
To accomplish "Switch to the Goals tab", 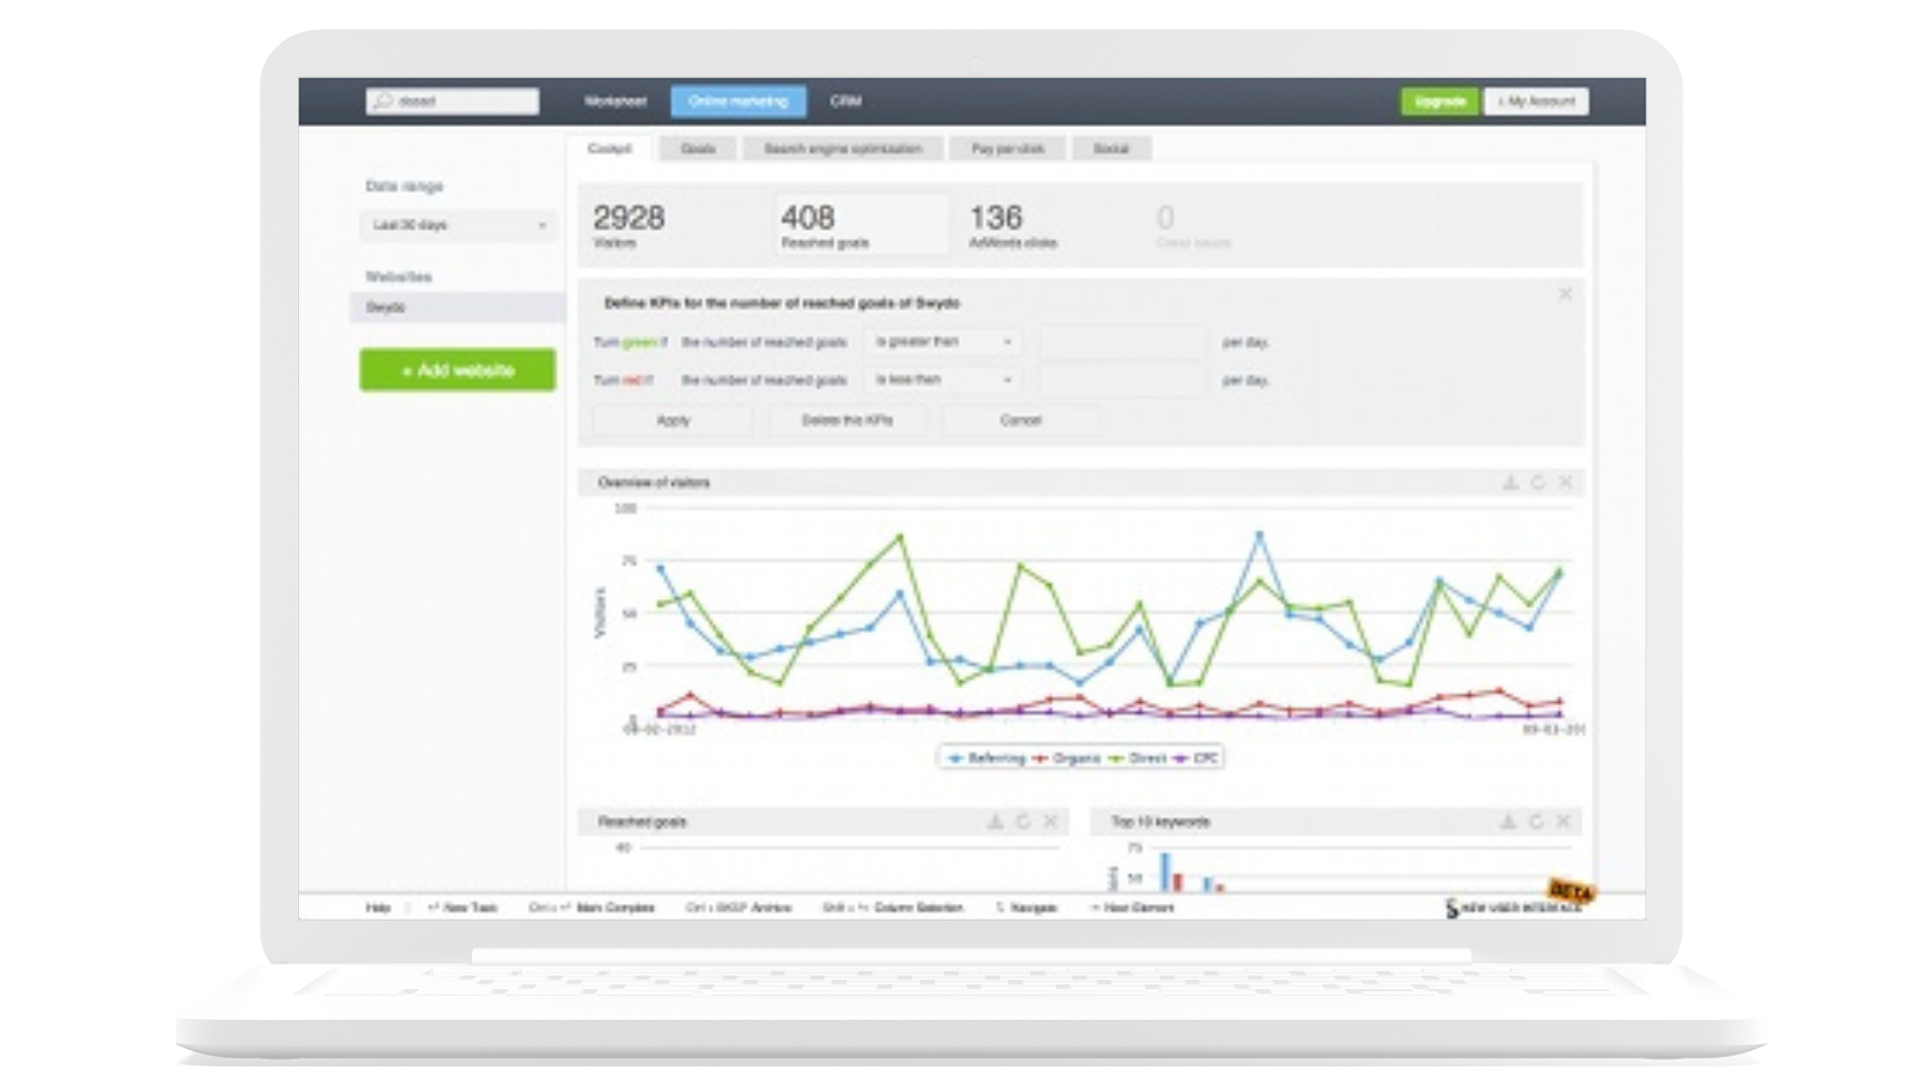I will pyautogui.click(x=698, y=149).
